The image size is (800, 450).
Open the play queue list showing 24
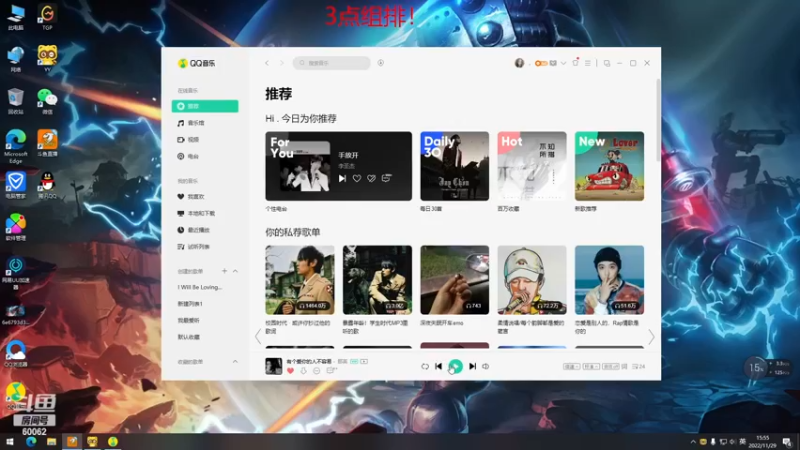pos(639,366)
